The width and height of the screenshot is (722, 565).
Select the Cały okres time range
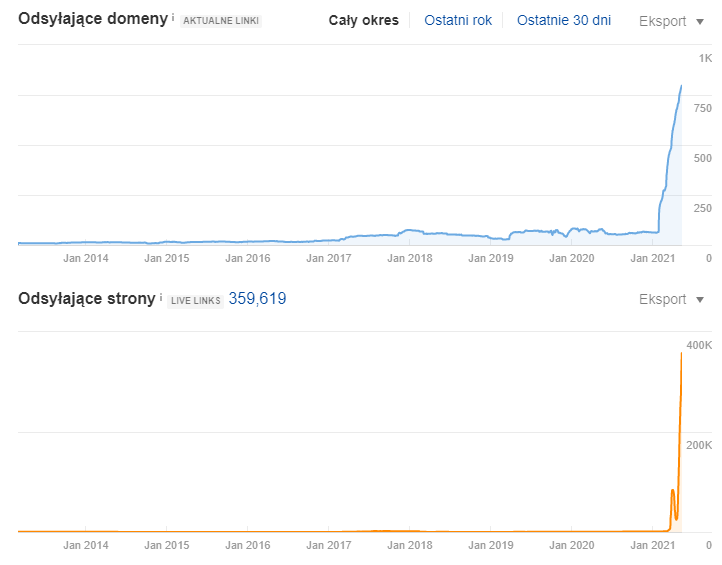363,20
